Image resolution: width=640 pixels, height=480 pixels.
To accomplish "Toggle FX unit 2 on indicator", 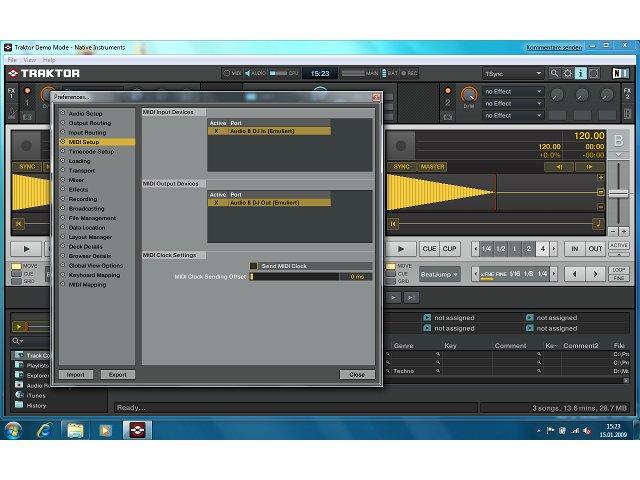I will pyautogui.click(x=448, y=91).
